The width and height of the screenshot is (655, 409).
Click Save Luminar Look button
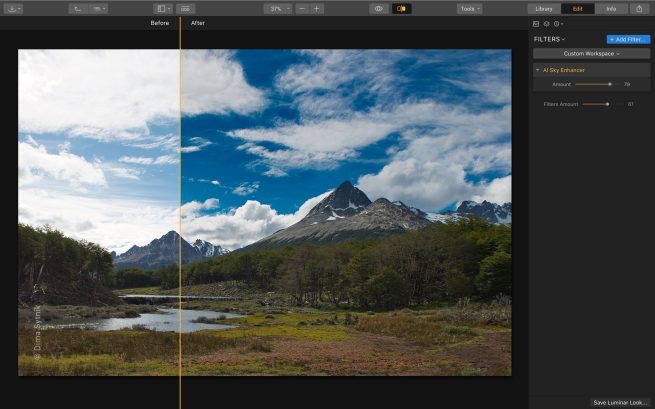(620, 402)
